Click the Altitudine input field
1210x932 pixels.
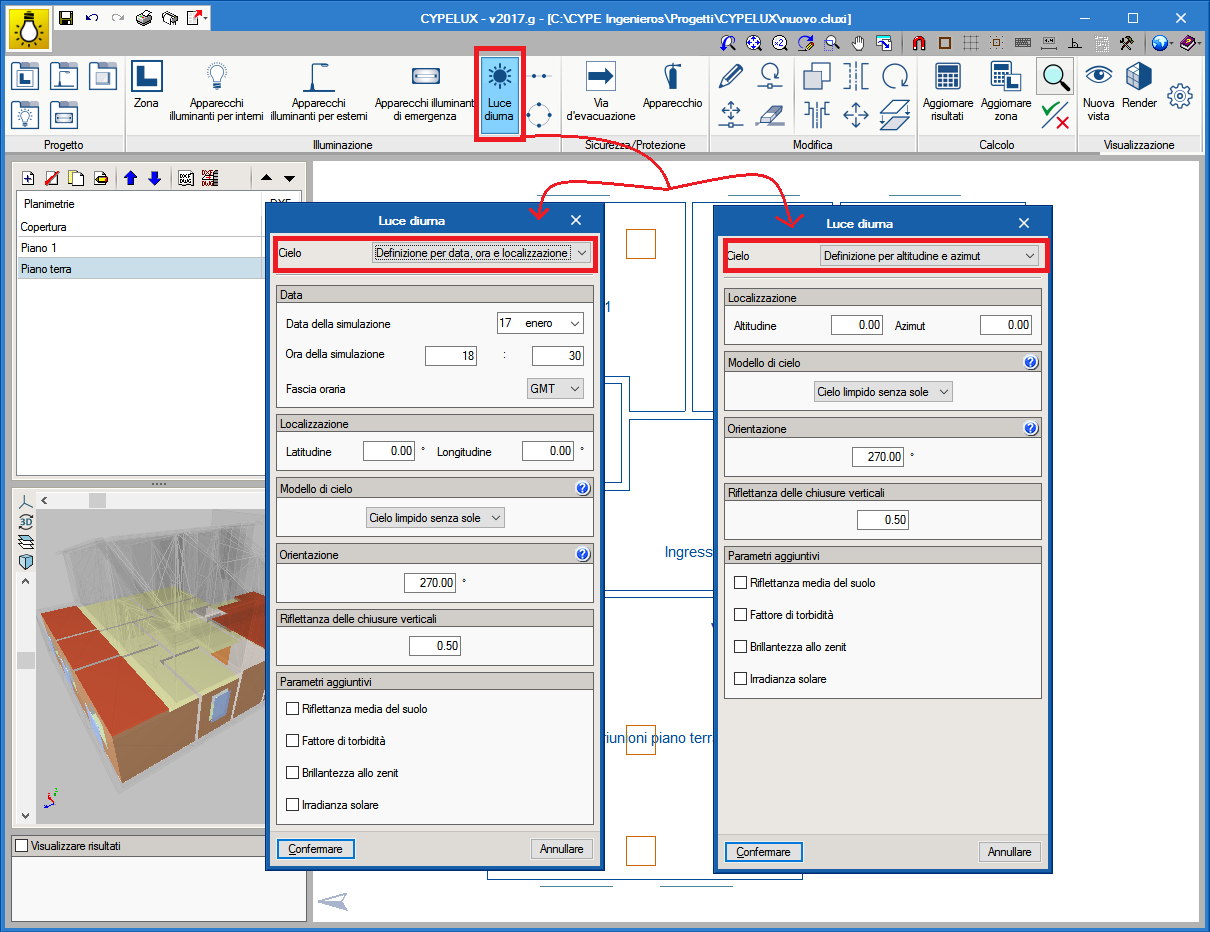[x=857, y=325]
